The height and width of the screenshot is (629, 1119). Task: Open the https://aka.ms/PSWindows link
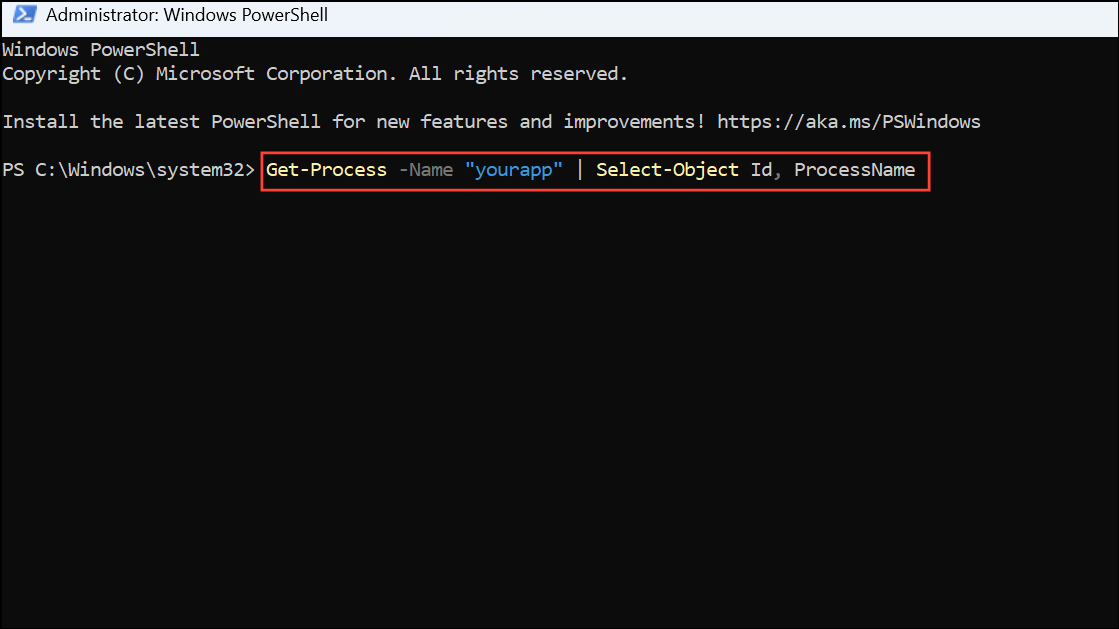click(x=848, y=121)
